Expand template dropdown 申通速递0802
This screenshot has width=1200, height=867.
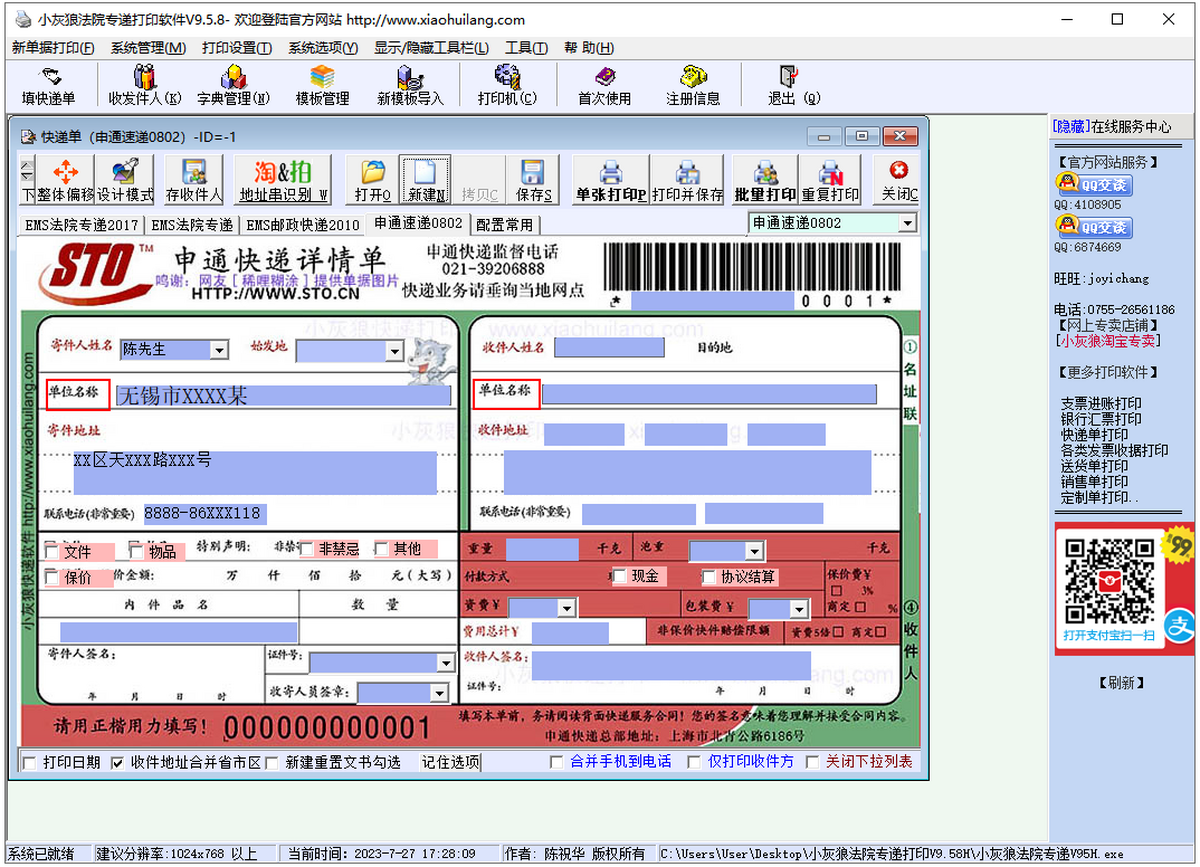tap(907, 223)
